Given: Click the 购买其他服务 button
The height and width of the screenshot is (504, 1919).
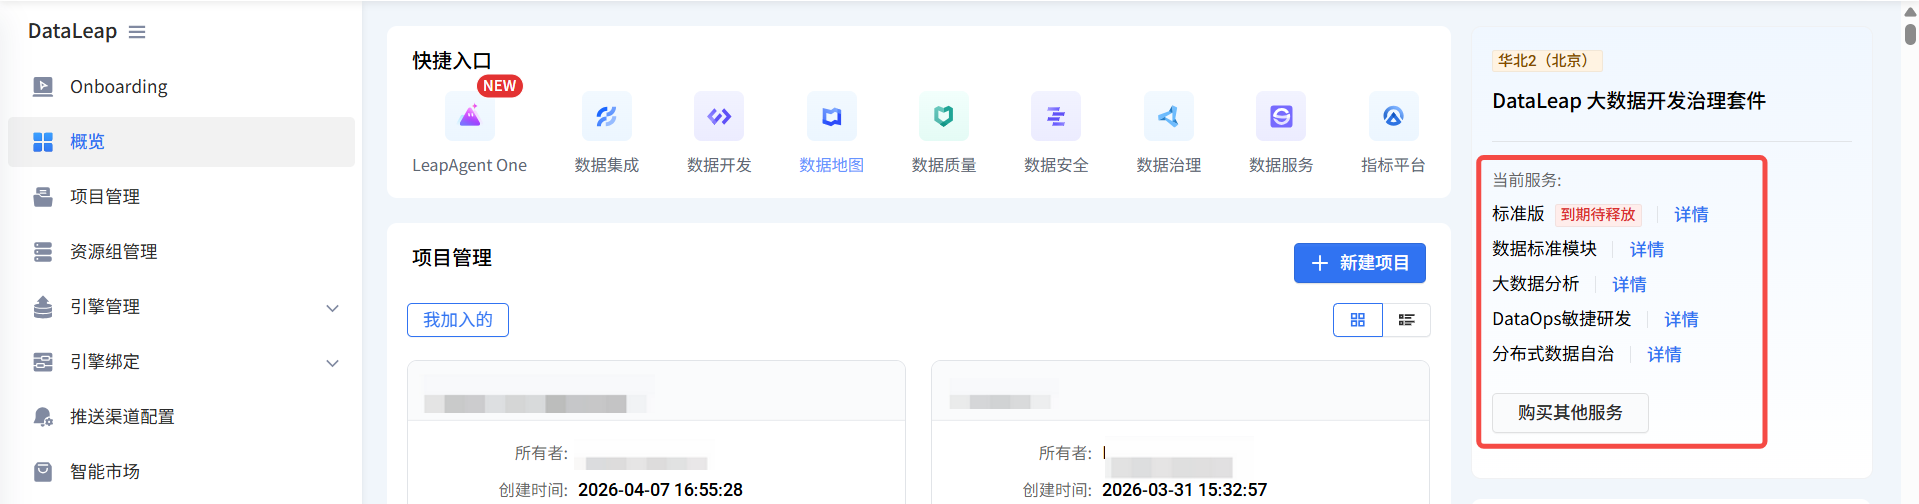Looking at the screenshot, I should coord(1570,413).
